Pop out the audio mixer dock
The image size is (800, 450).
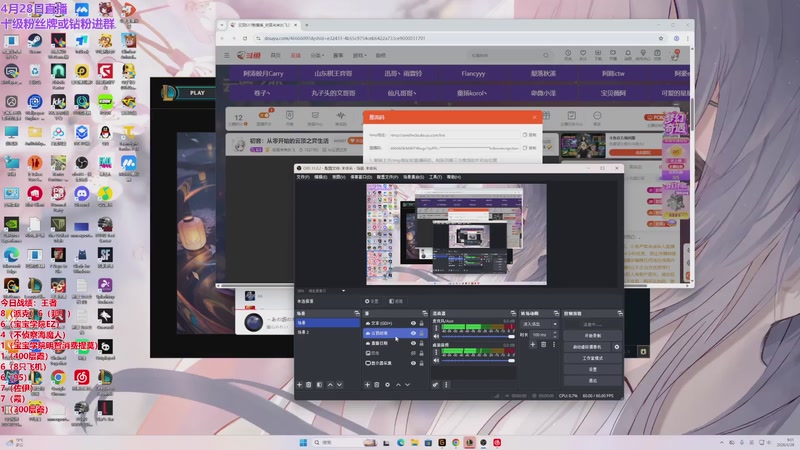click(x=513, y=313)
